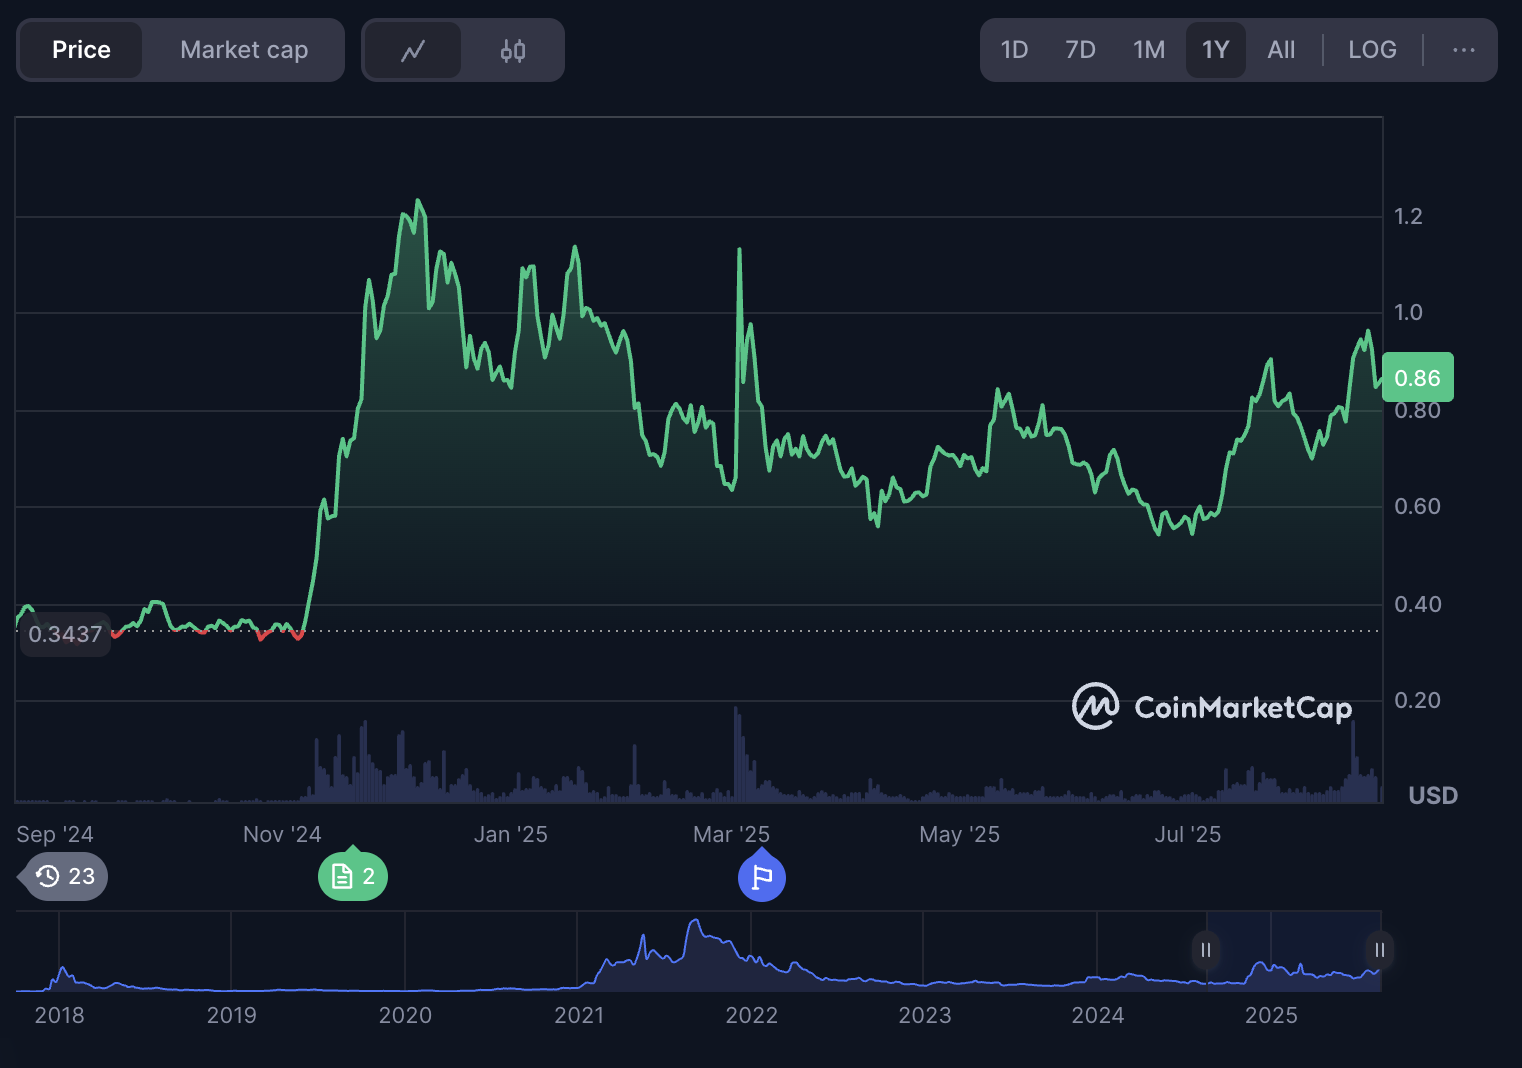1522x1068 pixels.
Task: Click the Jul '25 axis label
Action: (1188, 834)
